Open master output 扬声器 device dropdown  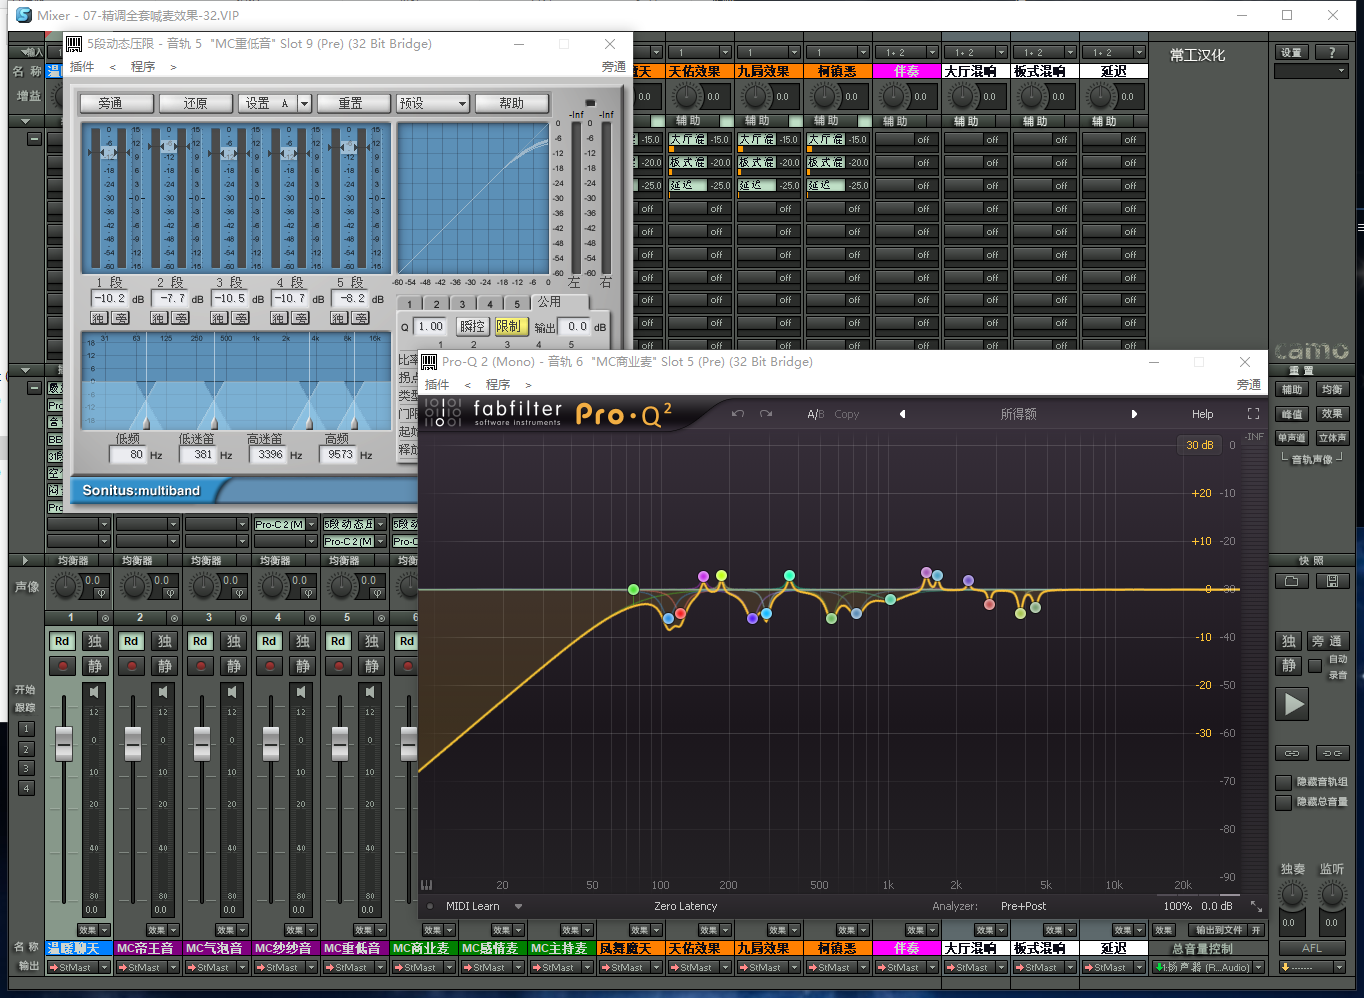coord(1210,967)
